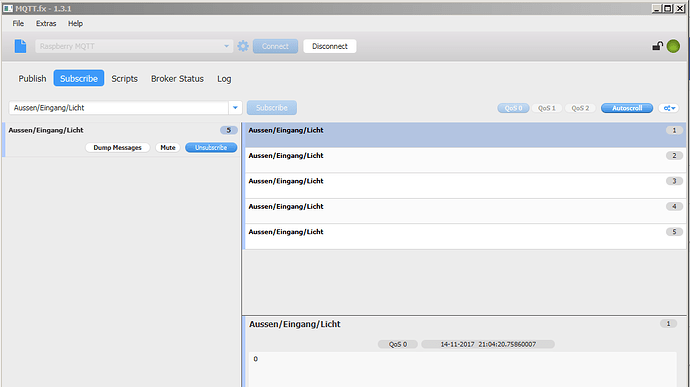Switch to the Subscribe tab
This screenshot has height=387, width=690.
pyautogui.click(x=79, y=78)
